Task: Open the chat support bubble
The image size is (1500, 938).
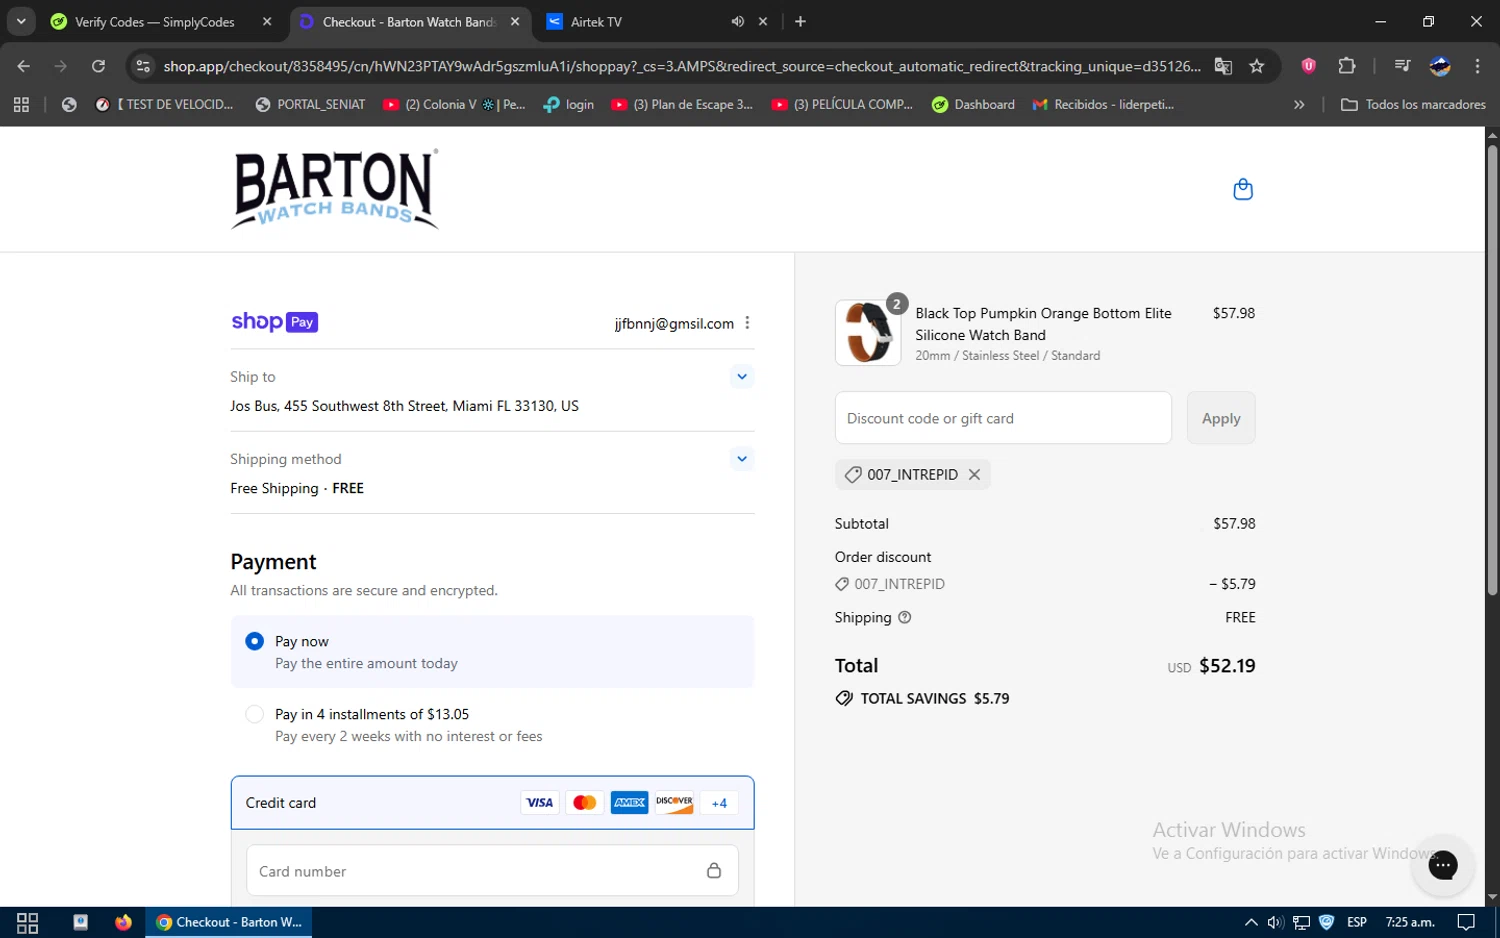Action: [1442, 865]
